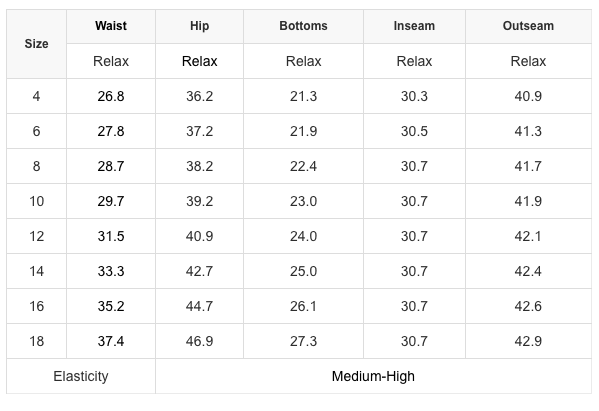
Task: Select the waist value 35.2
Action: click(111, 306)
